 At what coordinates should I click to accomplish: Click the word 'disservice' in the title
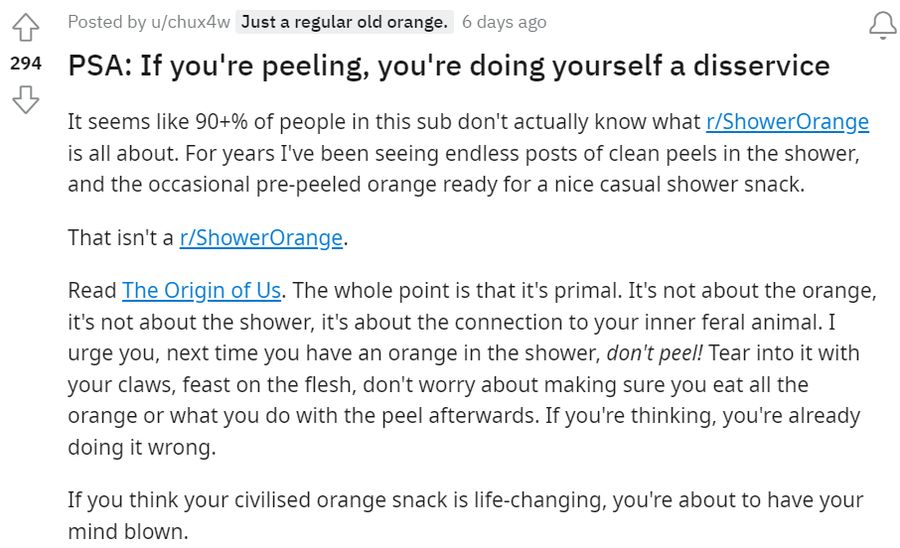(x=761, y=65)
